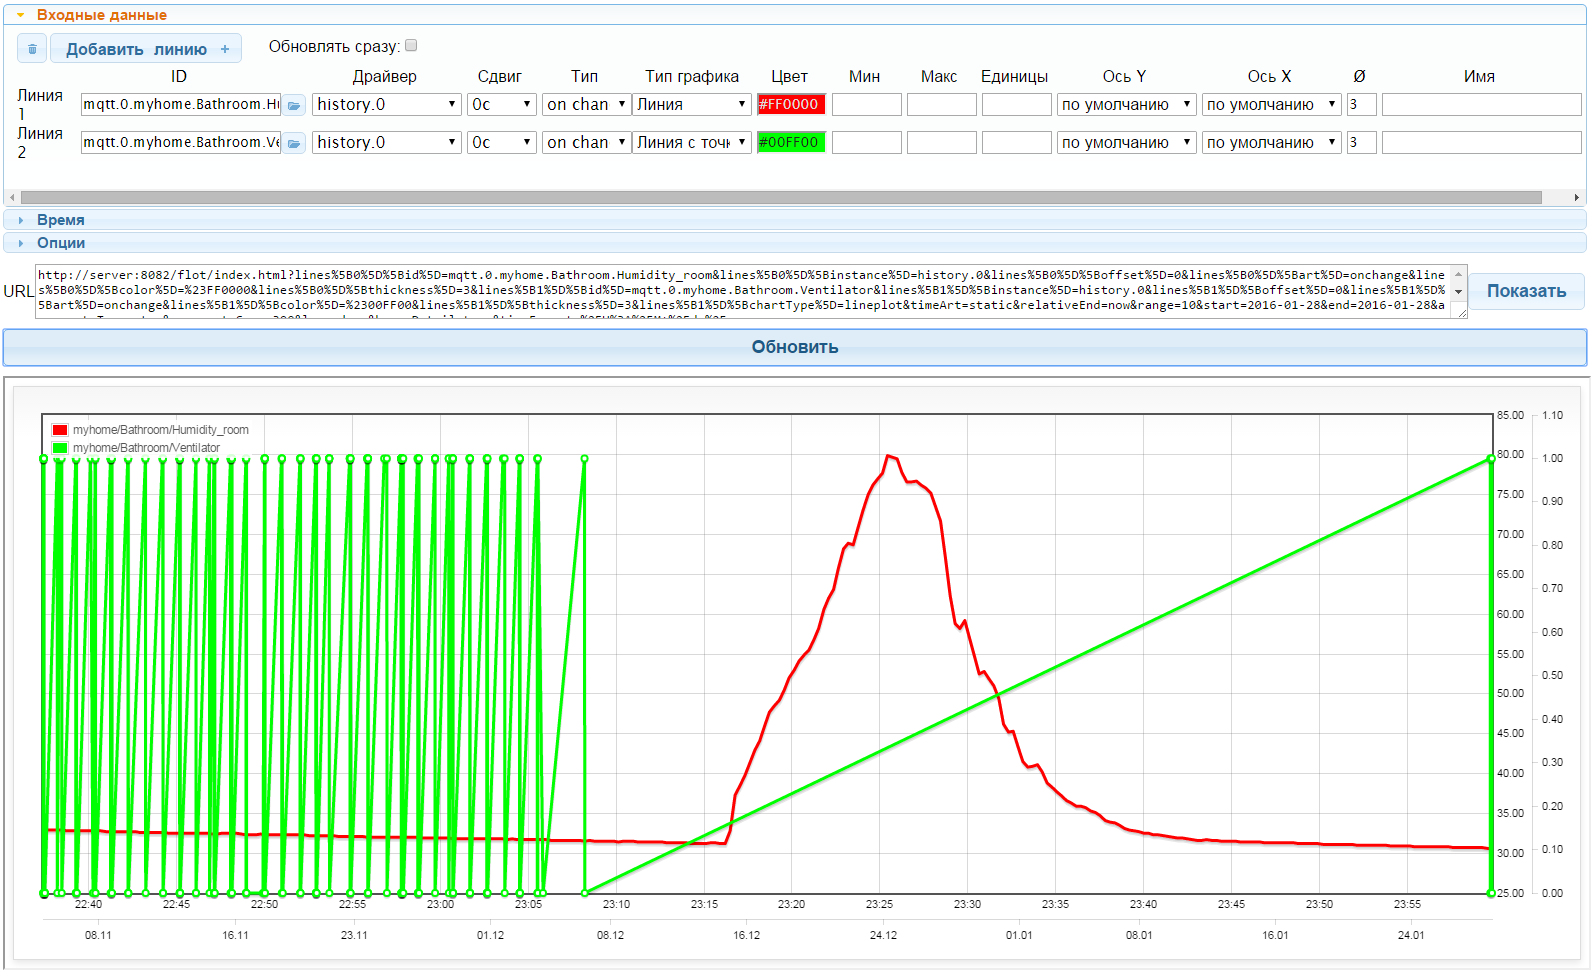The image size is (1595, 973).
Task: Click the trash delete icon button
Action: [x=32, y=49]
